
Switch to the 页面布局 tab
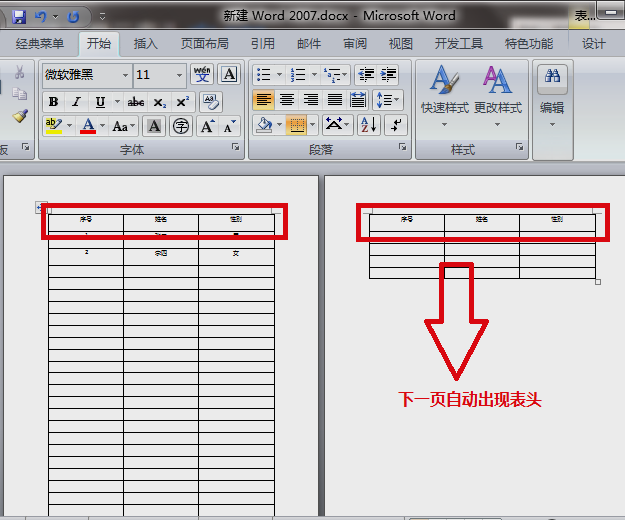tap(204, 43)
